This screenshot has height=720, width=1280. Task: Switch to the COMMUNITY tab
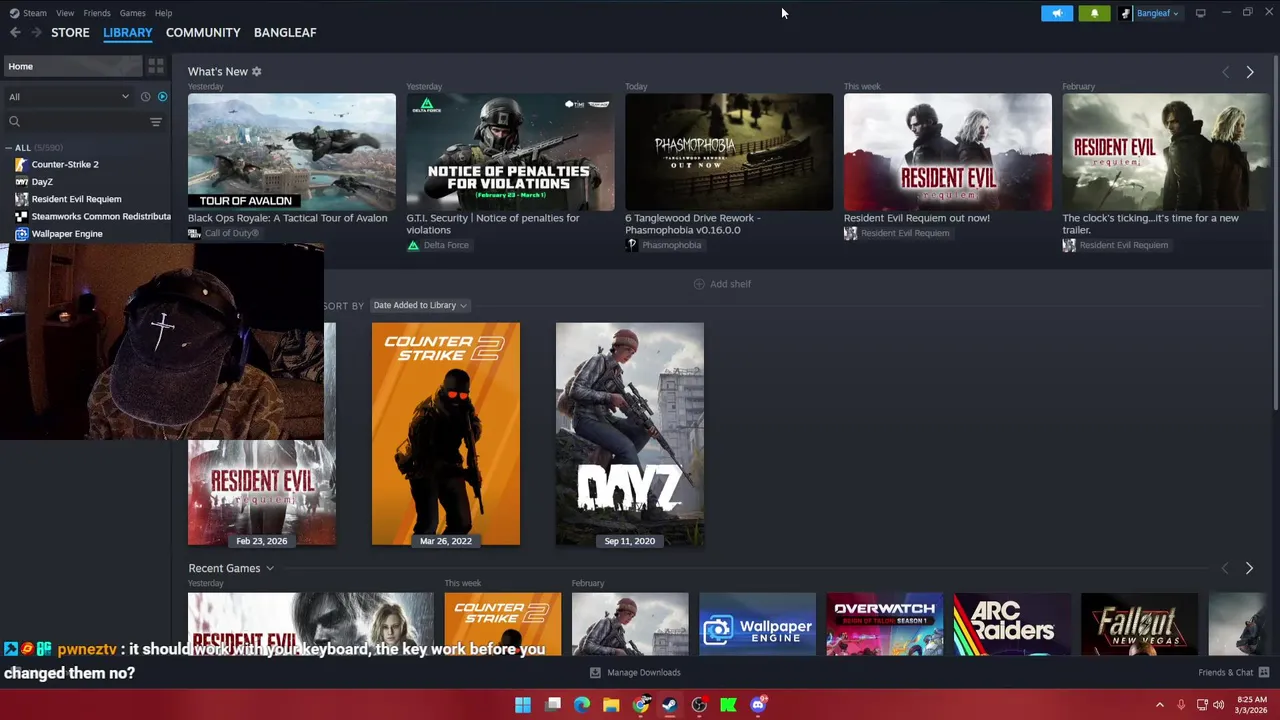[203, 33]
